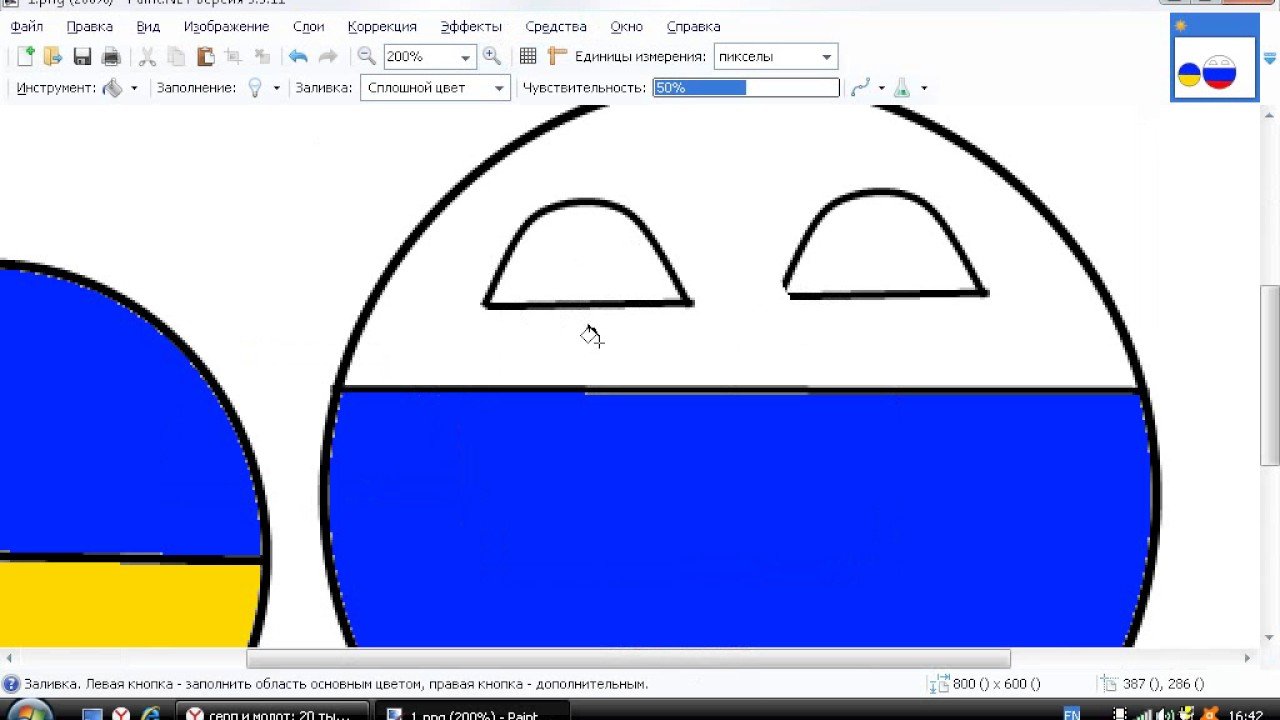Open the 200% zoom level dropdown

[x=465, y=58]
